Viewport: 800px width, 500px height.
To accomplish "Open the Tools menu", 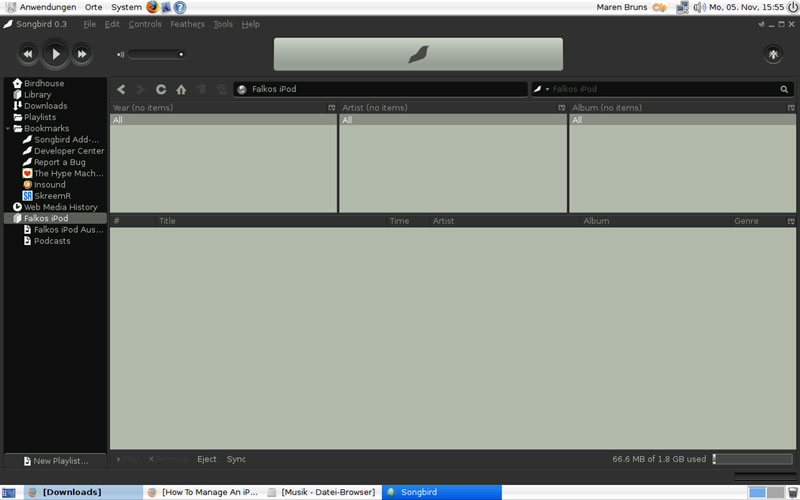I will 223,24.
